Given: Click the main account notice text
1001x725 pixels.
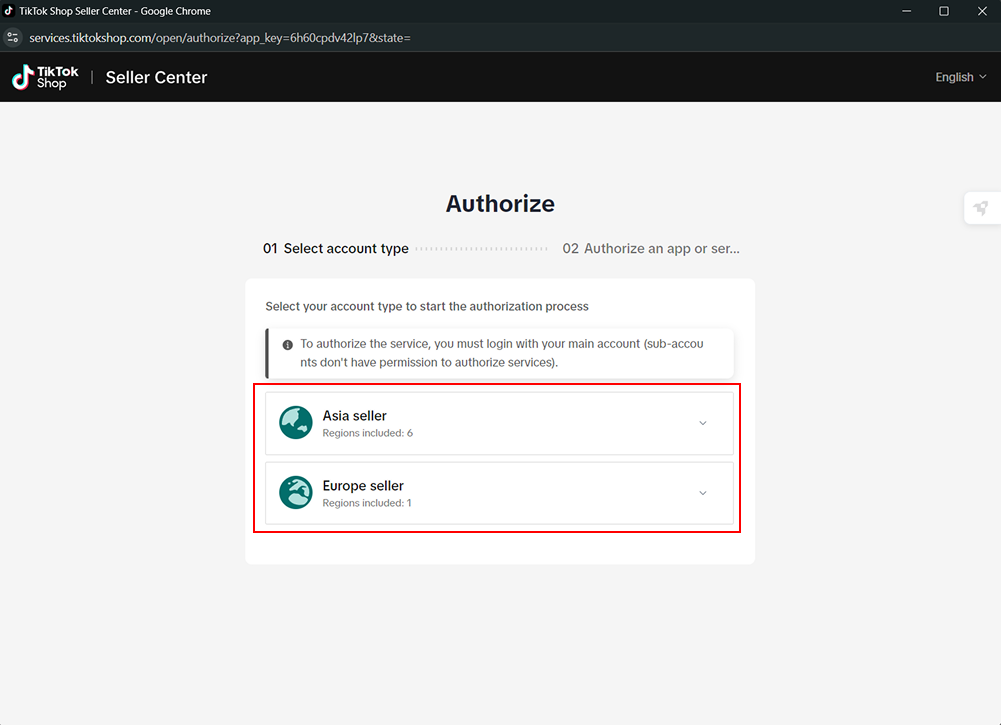Looking at the screenshot, I should [502, 353].
